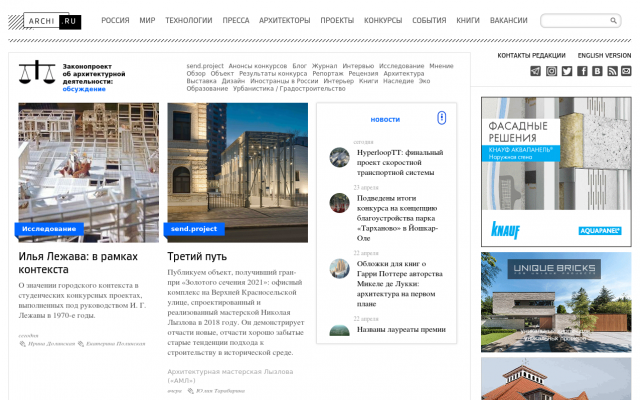The height and width of the screenshot is (400, 640).
Task: Open the Facebook icon
Action: (582, 71)
